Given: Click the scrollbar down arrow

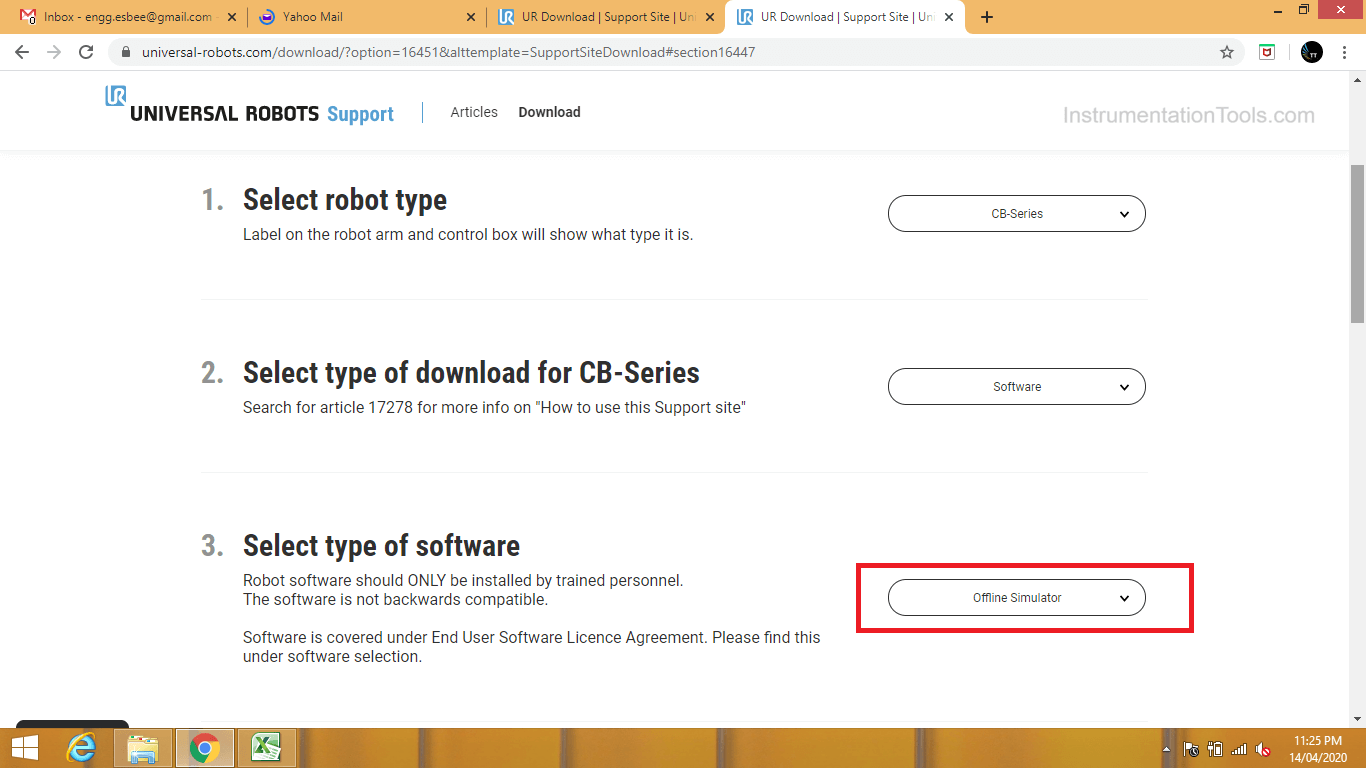Looking at the screenshot, I should pos(1357,718).
